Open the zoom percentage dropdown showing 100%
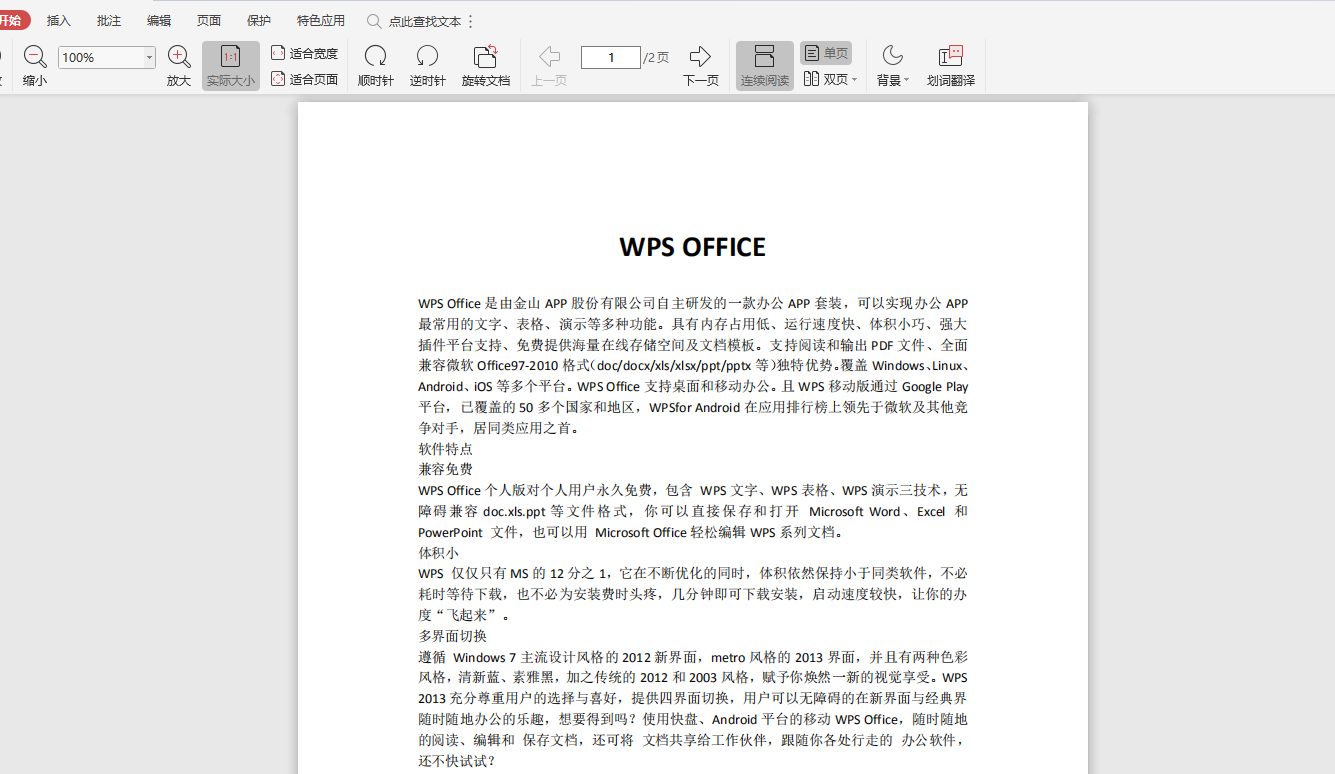1335x774 pixels. pos(106,57)
